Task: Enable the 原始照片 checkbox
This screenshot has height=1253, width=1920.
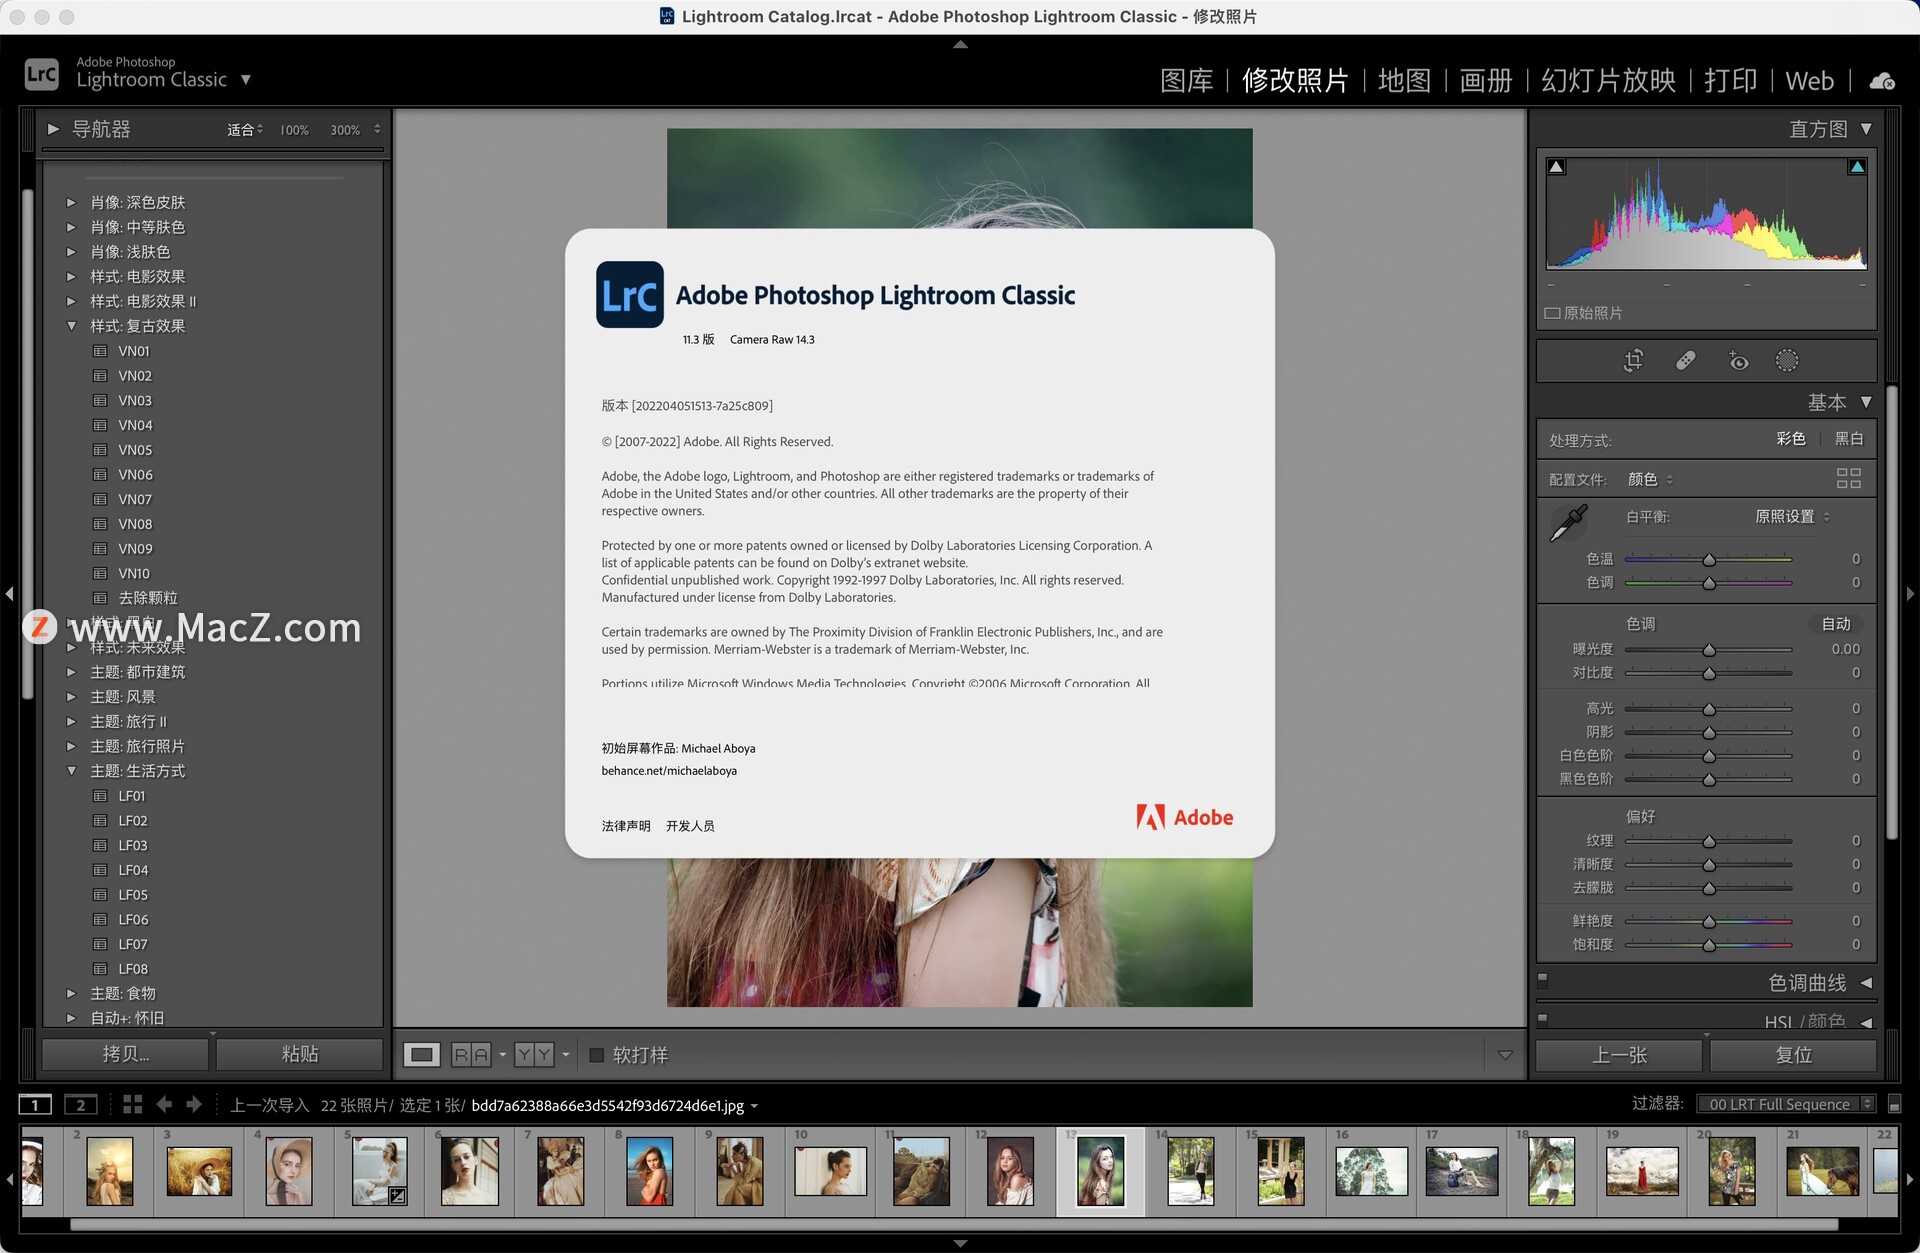Action: pos(1552,314)
